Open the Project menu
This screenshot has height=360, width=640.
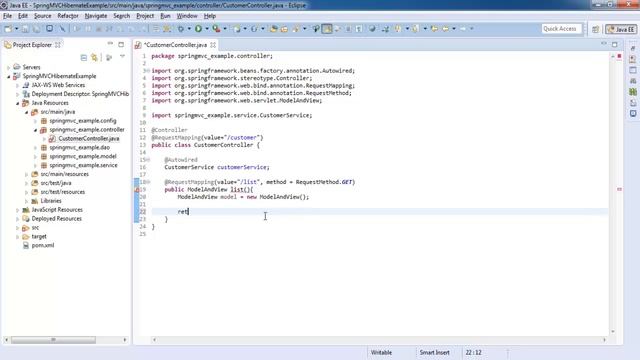click(x=145, y=16)
